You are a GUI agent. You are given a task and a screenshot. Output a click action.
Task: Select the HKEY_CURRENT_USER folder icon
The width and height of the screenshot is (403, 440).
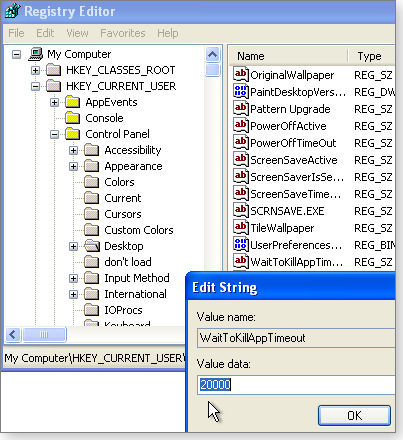(53, 86)
